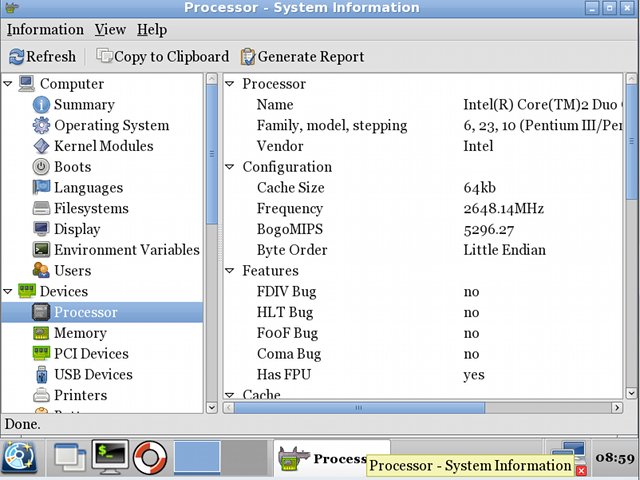Click the Devices category card icon
The height and width of the screenshot is (480, 640).
tap(27, 291)
